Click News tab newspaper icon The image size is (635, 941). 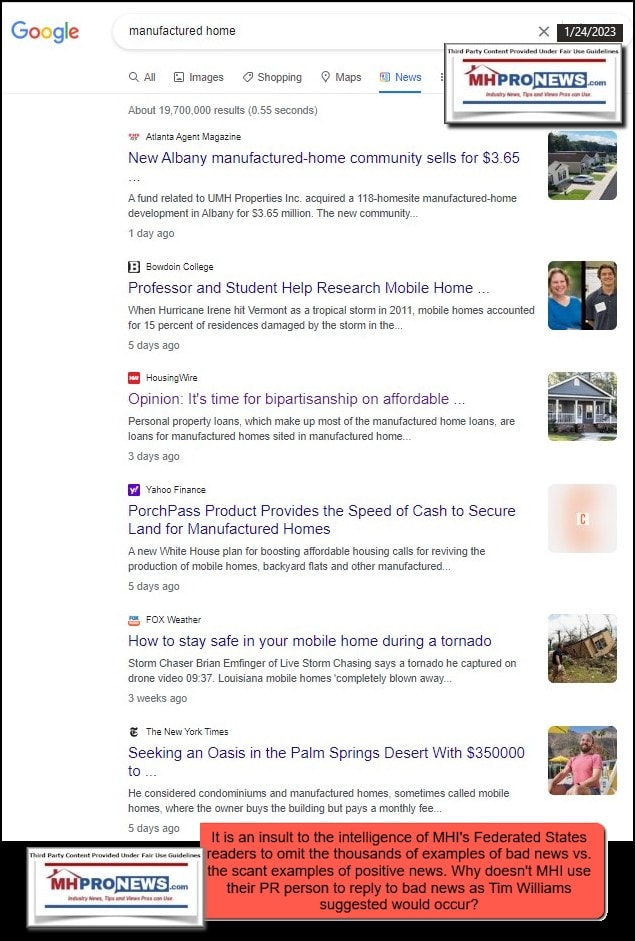(385, 77)
